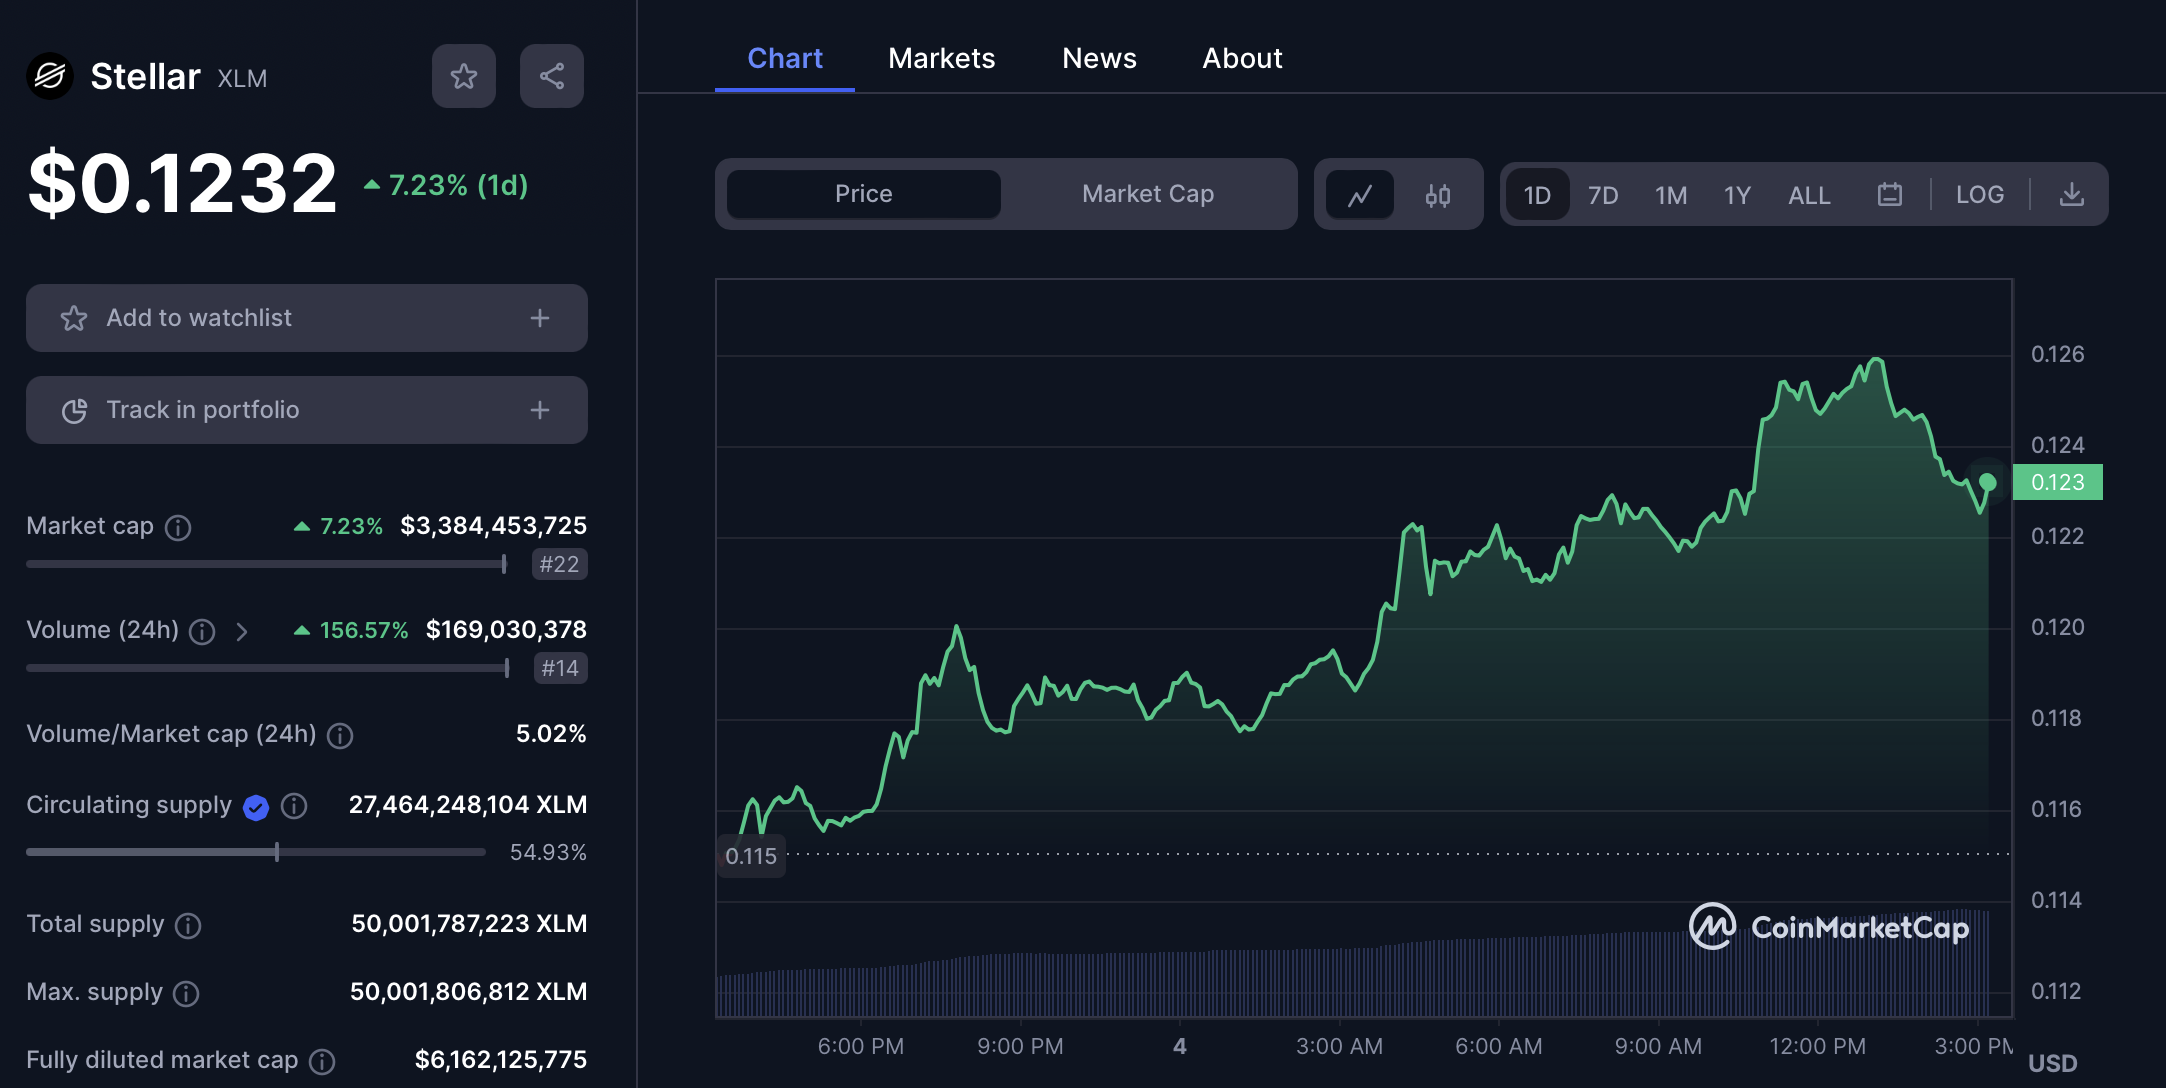Viewport: 2166px width, 1088px height.
Task: Open the share icon button
Action: 552,76
